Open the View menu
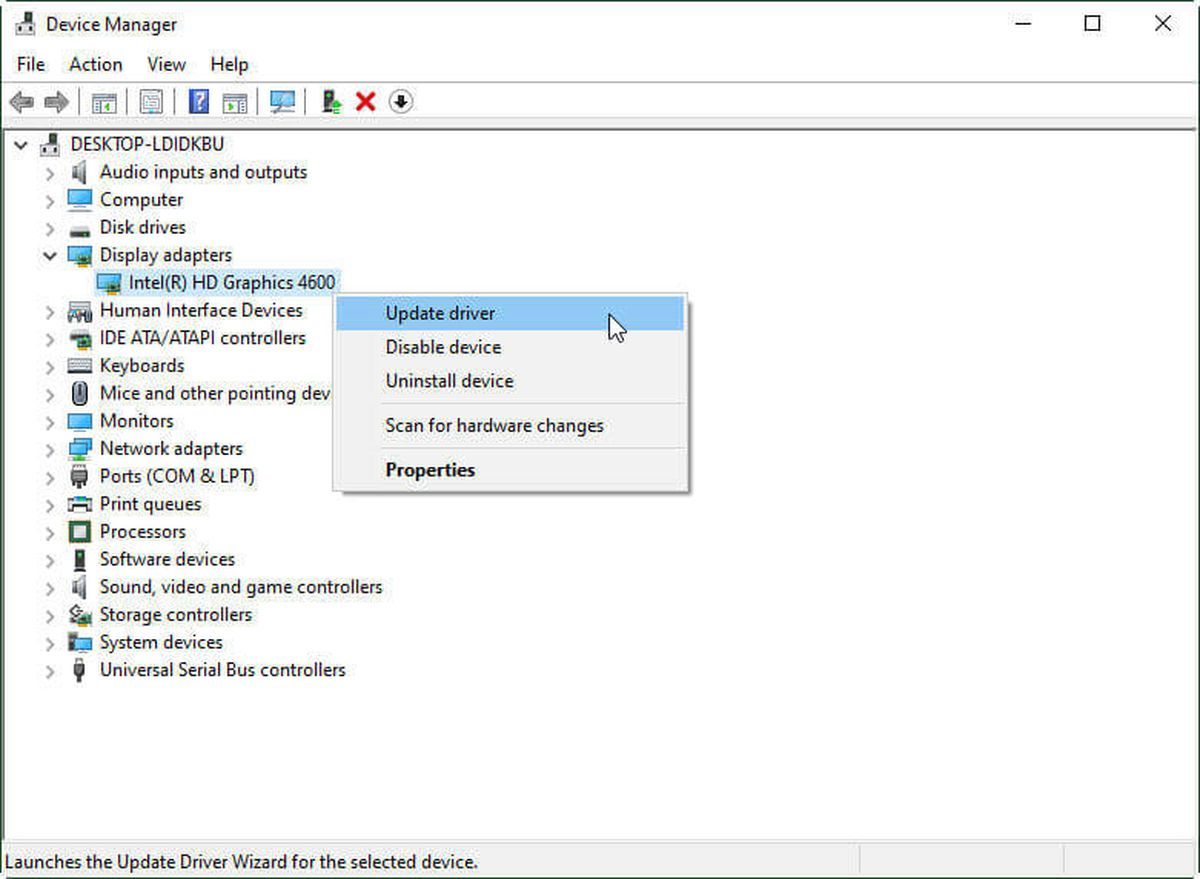 (x=166, y=64)
